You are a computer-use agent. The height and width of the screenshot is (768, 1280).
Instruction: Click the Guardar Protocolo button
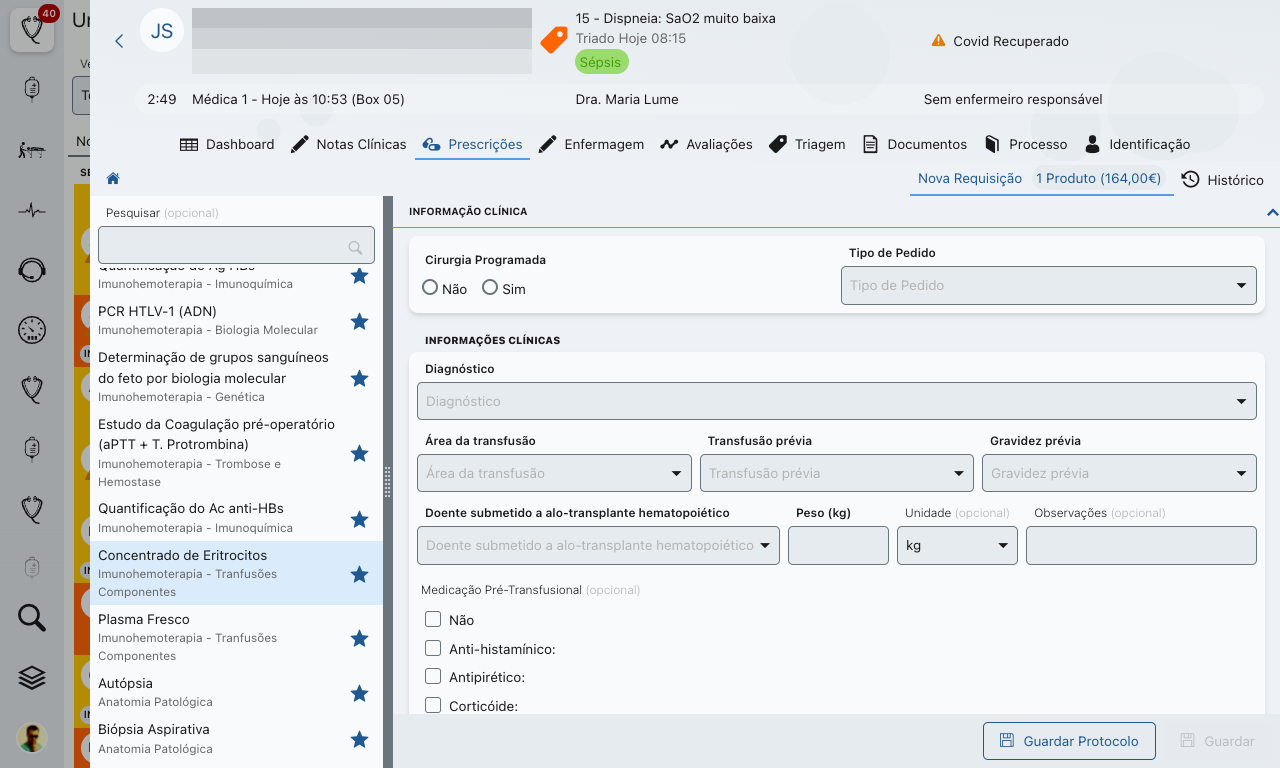pos(1069,741)
